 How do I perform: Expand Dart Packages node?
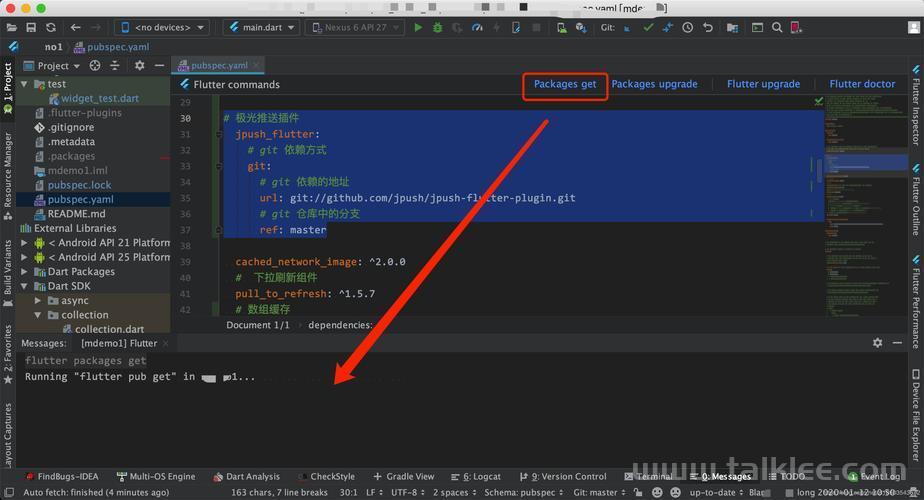[x=24, y=271]
